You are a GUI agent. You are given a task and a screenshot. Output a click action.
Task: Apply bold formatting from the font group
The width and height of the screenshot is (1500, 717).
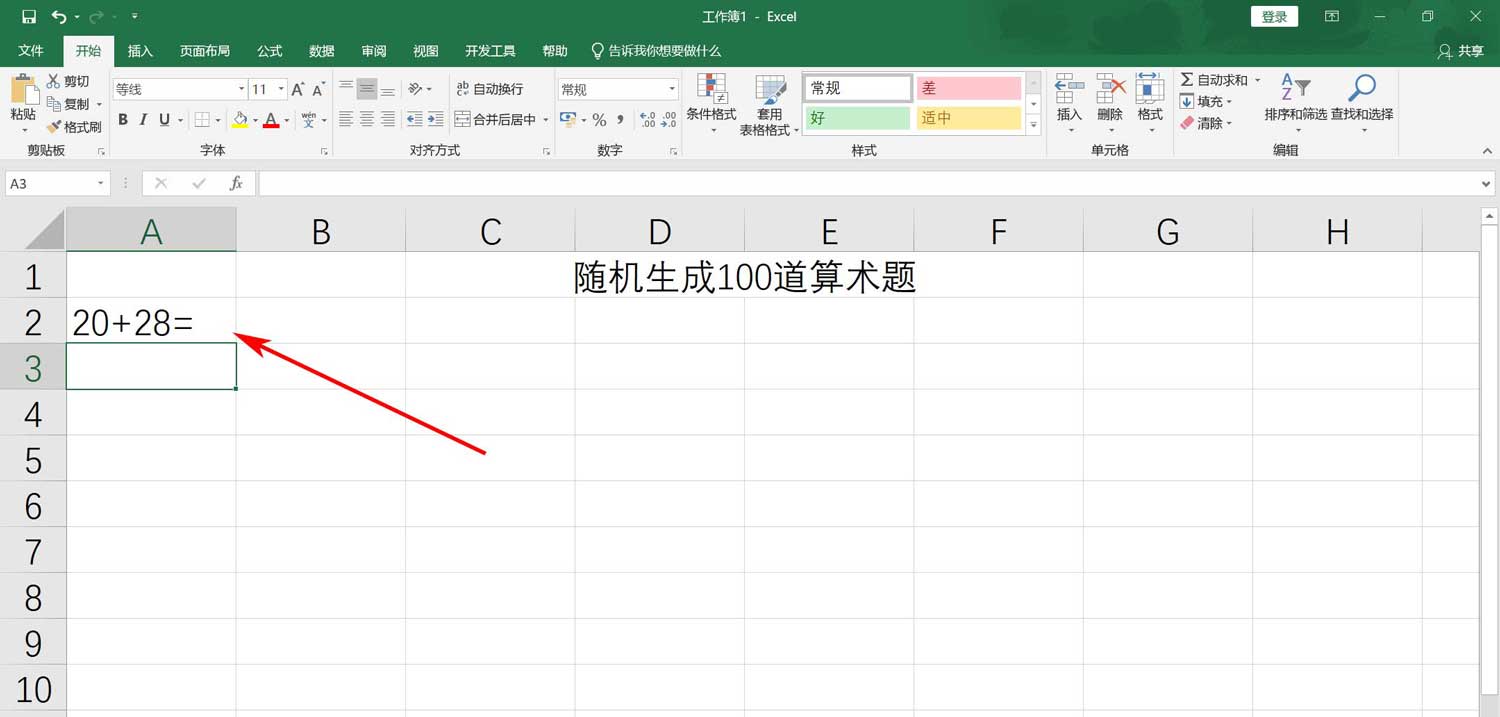tap(123, 120)
